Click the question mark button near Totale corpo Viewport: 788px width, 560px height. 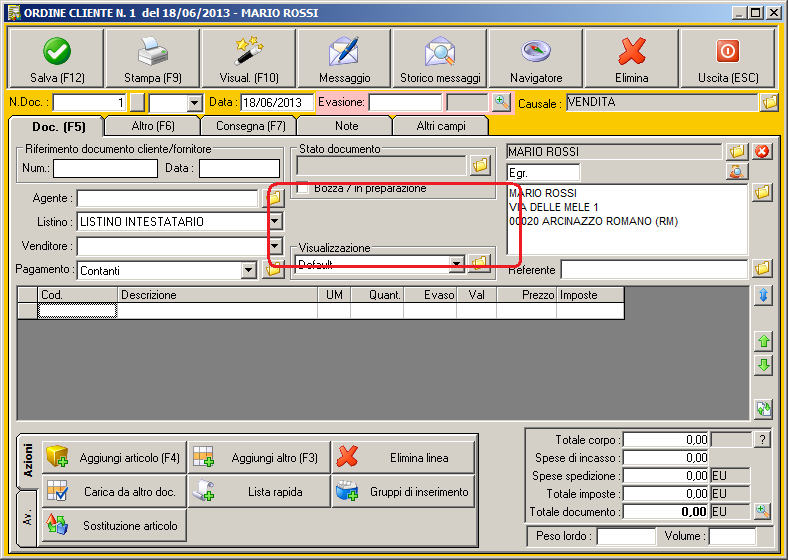click(762, 440)
